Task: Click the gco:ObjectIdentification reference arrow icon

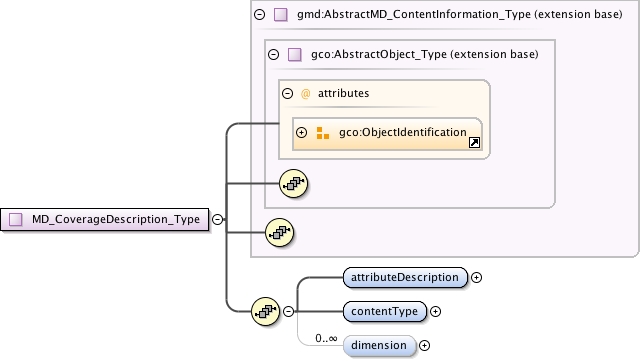Action: 474,142
